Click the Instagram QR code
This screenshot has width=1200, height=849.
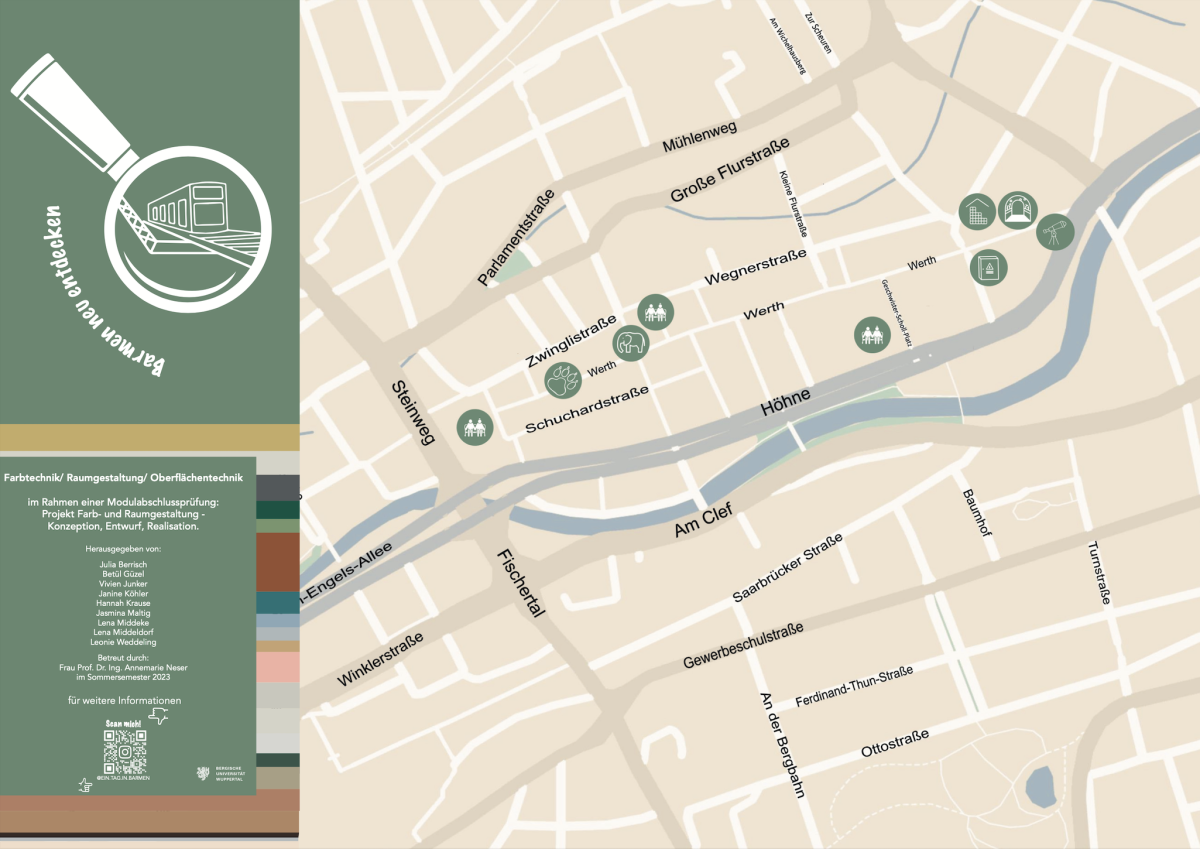125,751
